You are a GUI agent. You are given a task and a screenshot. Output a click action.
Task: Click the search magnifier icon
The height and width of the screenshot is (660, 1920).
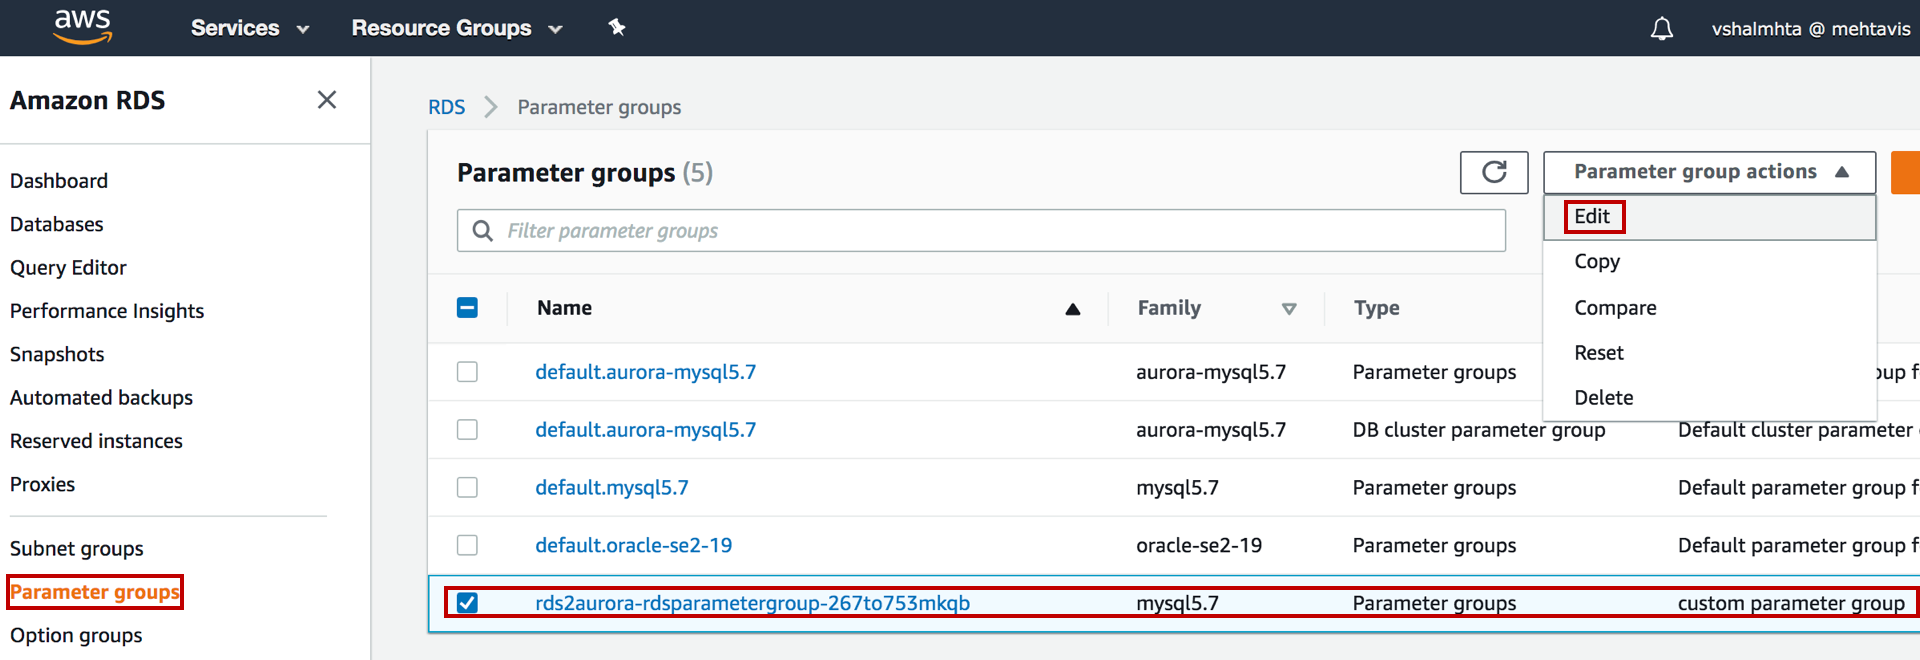(482, 231)
